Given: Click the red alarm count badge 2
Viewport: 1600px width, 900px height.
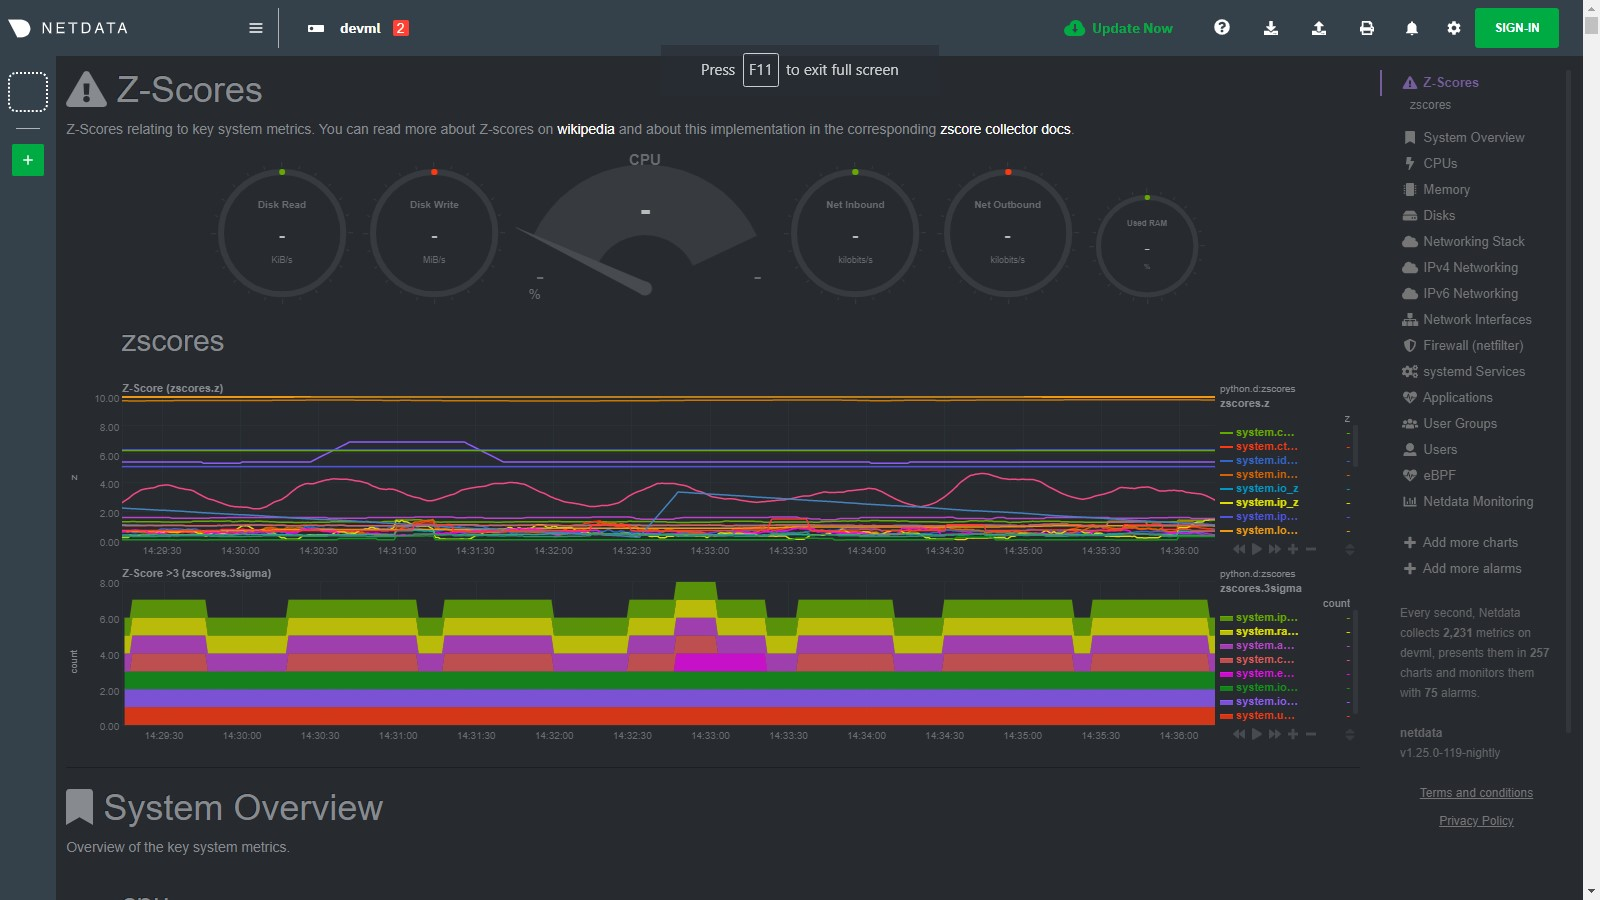Looking at the screenshot, I should tap(400, 28).
